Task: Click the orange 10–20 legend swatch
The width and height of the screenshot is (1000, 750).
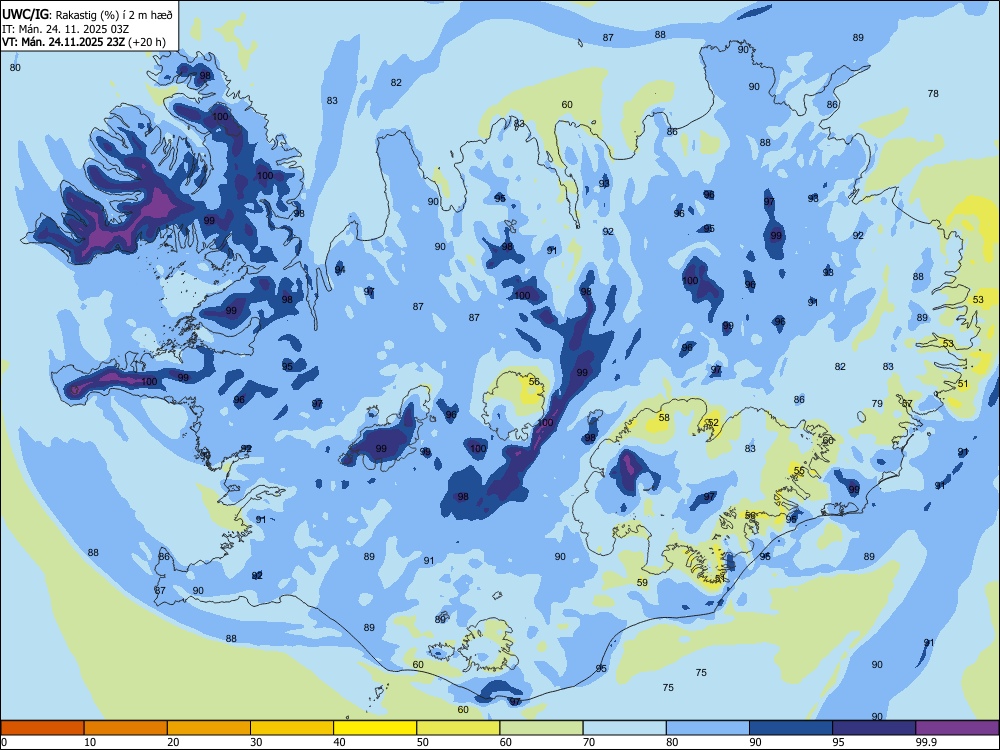Action: 126,728
